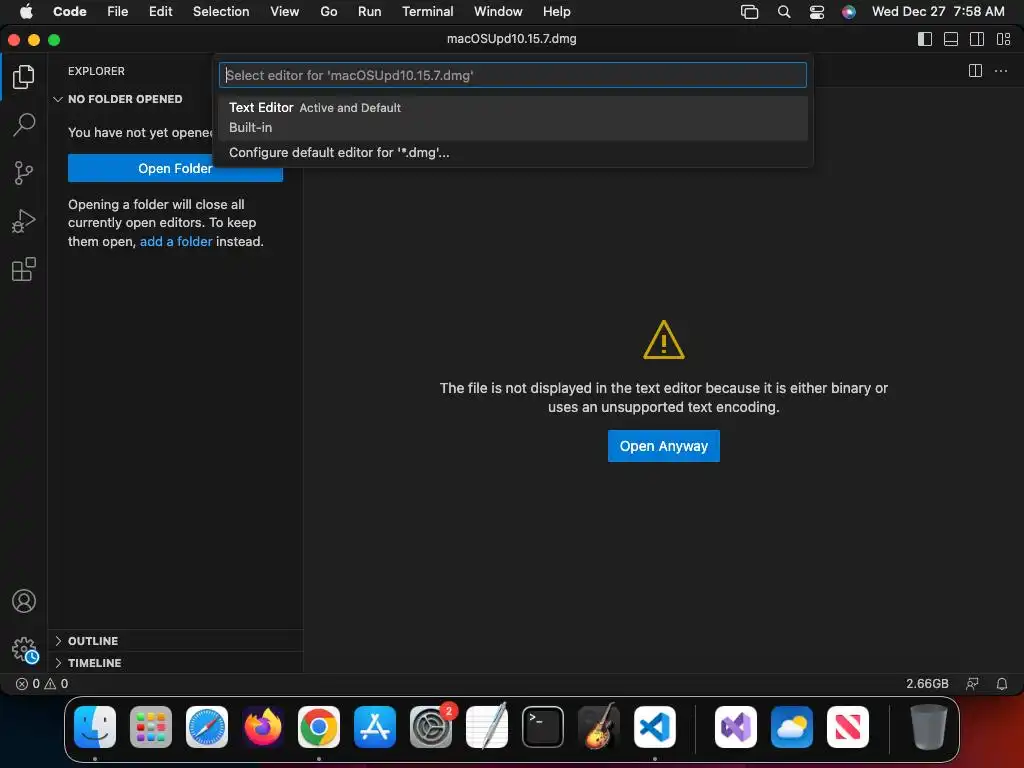Open the File menu
The image size is (1024, 768).
coord(118,12)
